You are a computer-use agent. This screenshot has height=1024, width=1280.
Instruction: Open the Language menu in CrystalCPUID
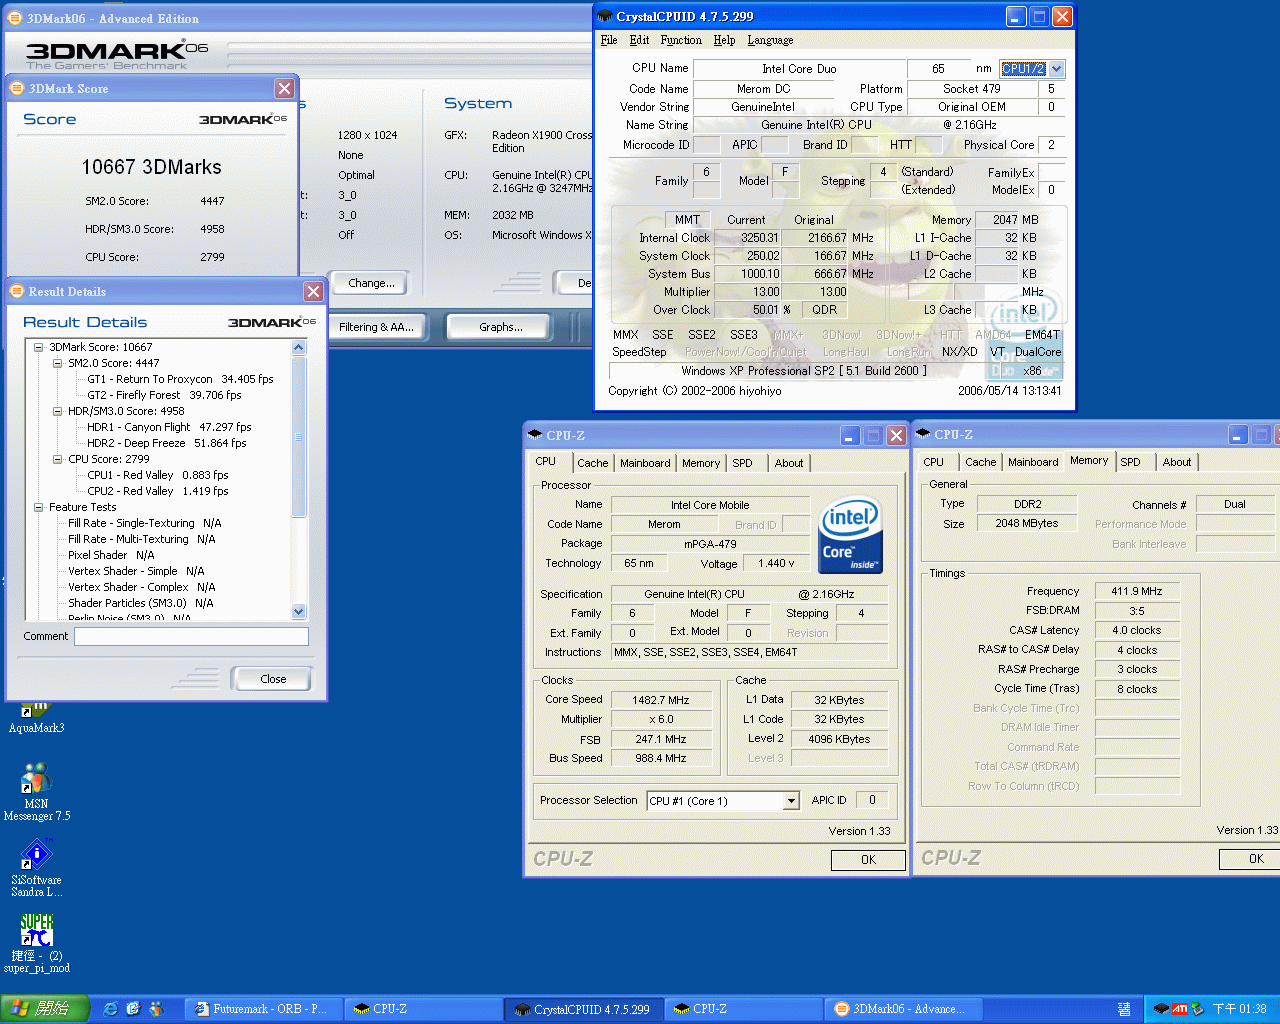pos(770,40)
